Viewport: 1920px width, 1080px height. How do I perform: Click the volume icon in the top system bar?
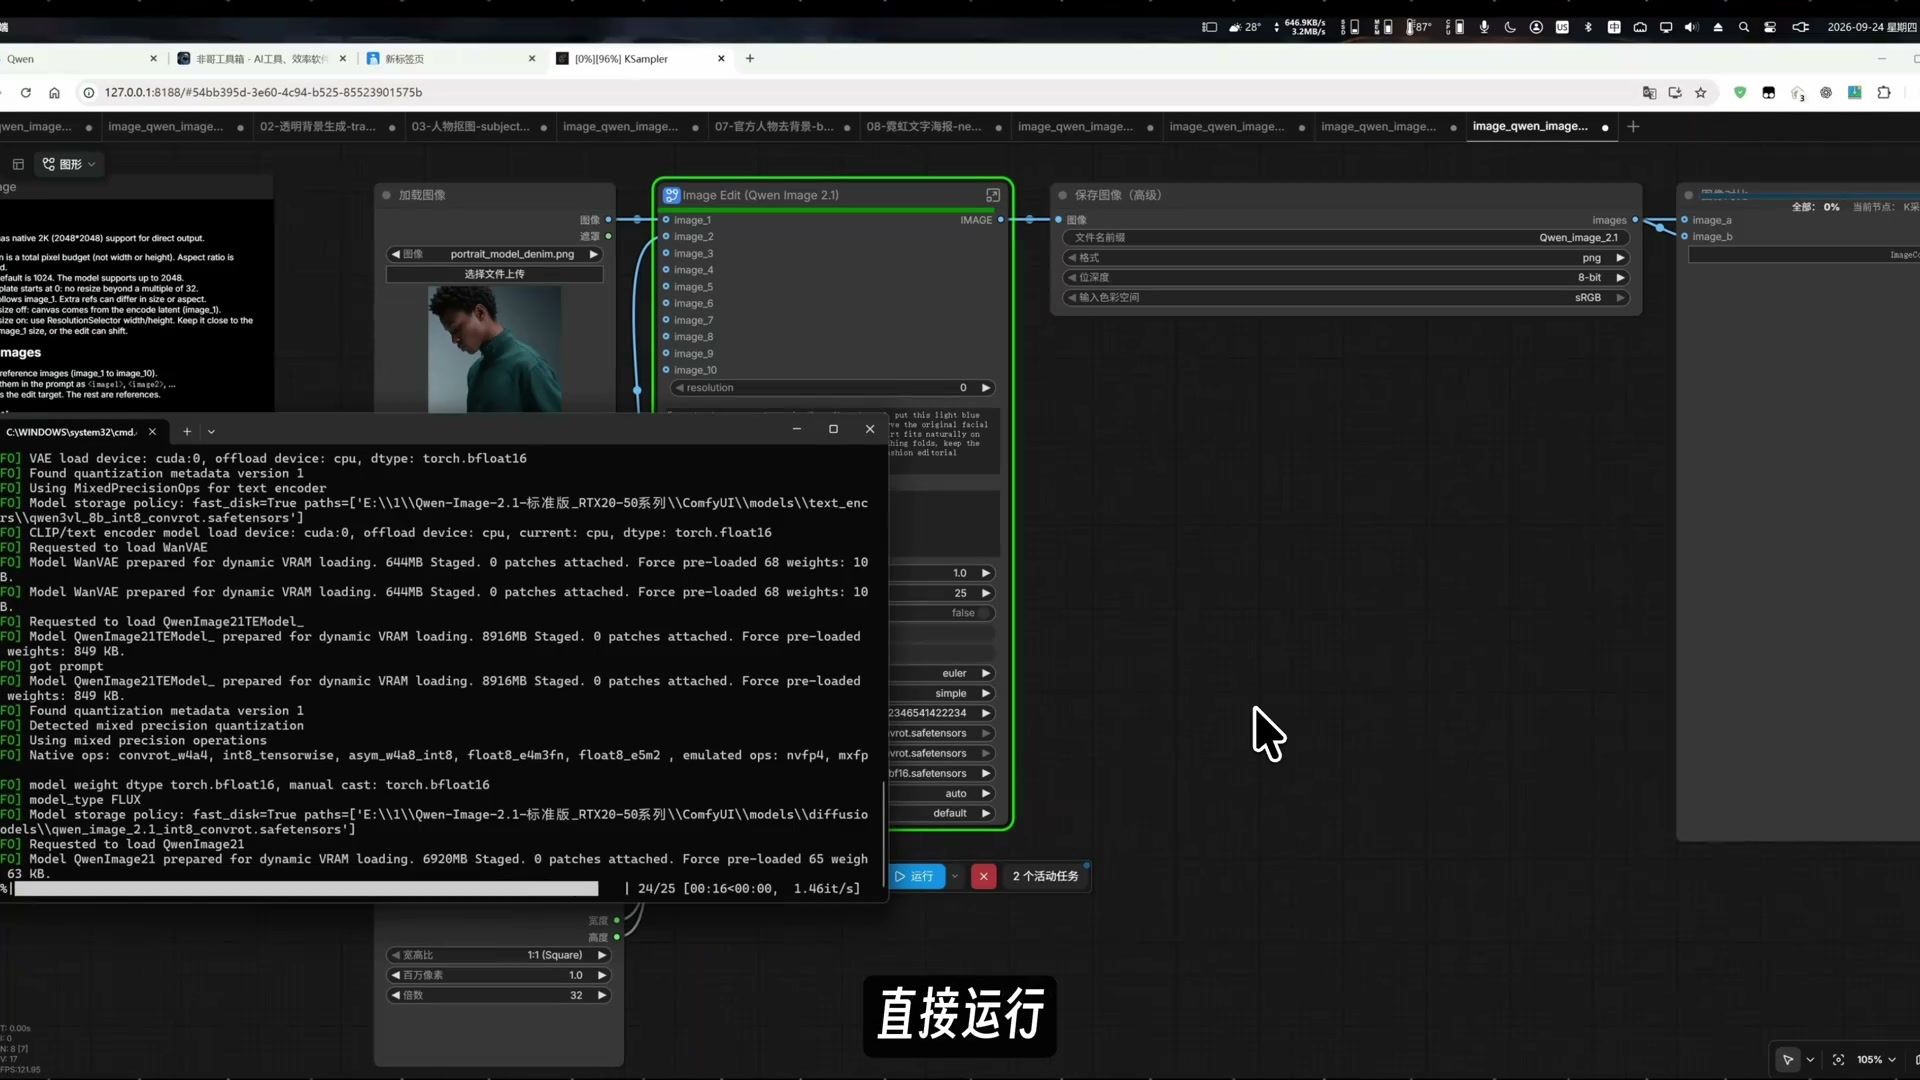(x=1691, y=27)
